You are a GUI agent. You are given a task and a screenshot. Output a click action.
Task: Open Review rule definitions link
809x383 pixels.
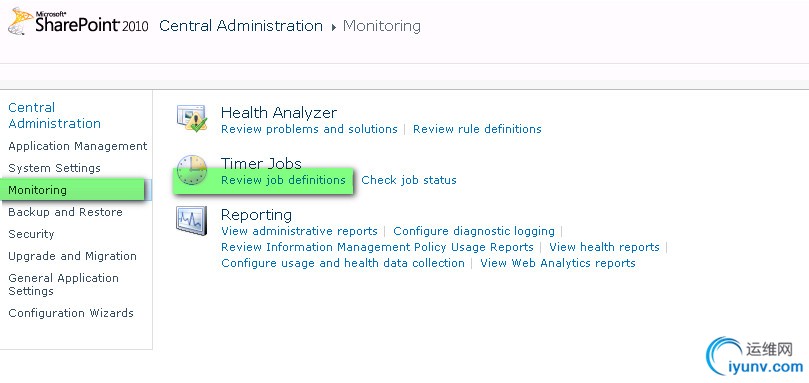tap(477, 129)
